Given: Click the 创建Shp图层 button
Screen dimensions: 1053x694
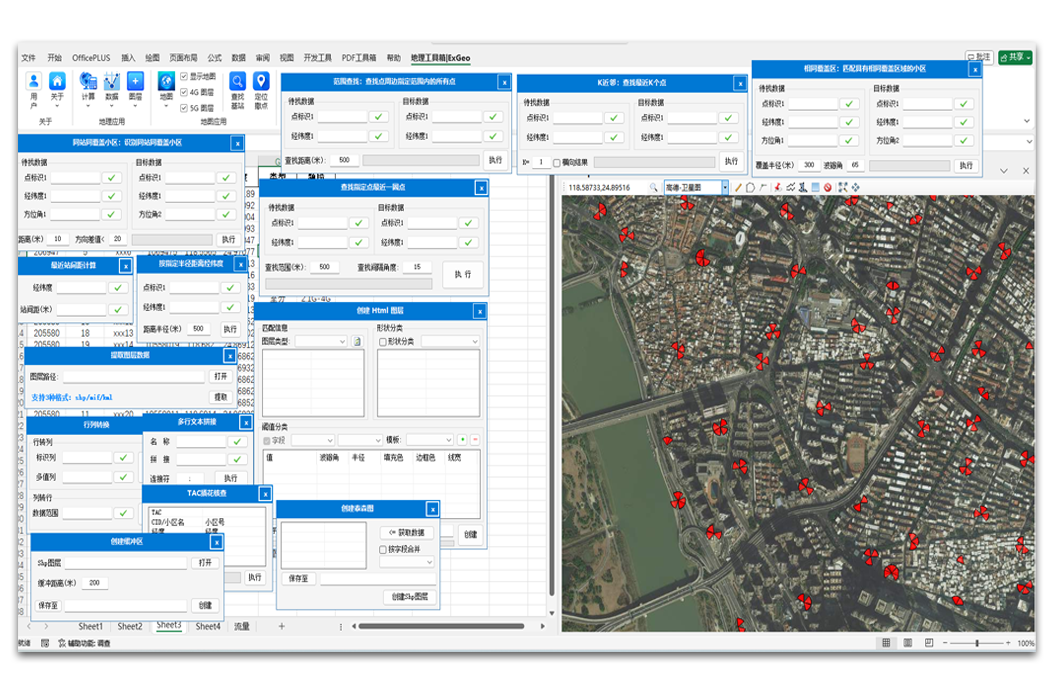Looking at the screenshot, I should [x=410, y=597].
